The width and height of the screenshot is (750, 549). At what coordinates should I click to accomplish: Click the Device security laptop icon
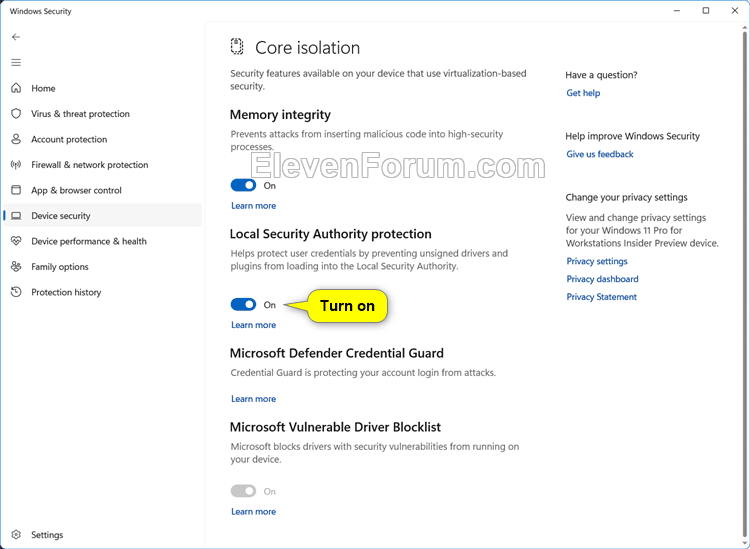[16, 216]
